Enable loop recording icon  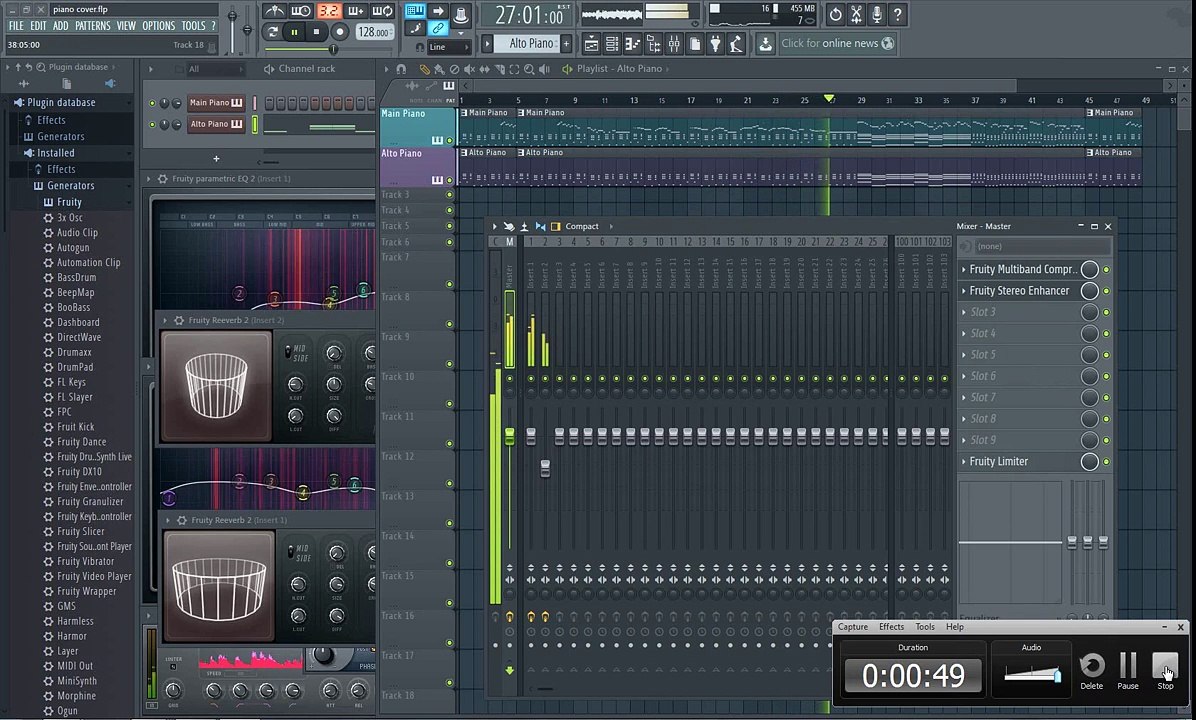[381, 11]
